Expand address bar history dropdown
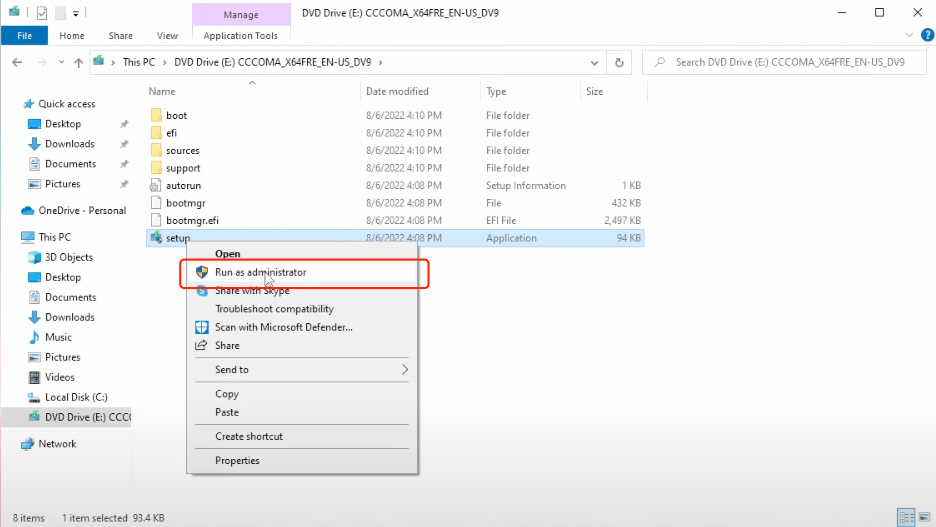 click(x=594, y=63)
